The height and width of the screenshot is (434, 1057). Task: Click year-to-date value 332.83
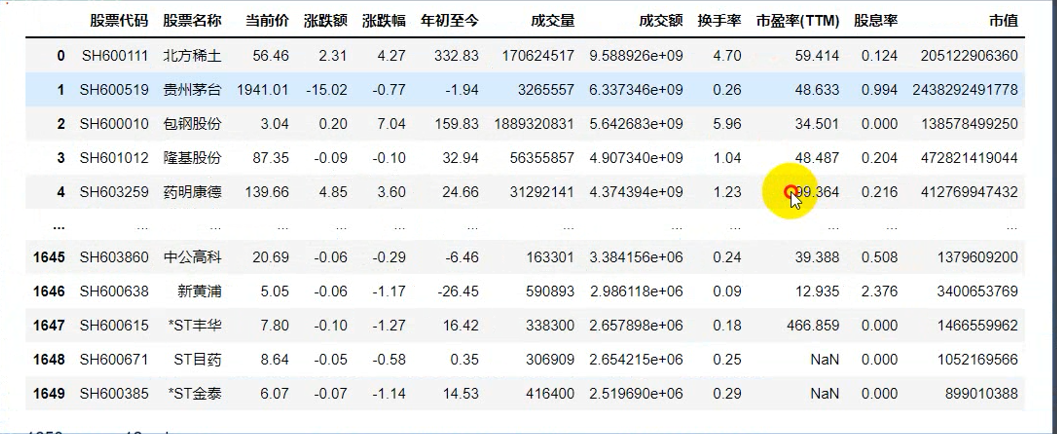456,56
